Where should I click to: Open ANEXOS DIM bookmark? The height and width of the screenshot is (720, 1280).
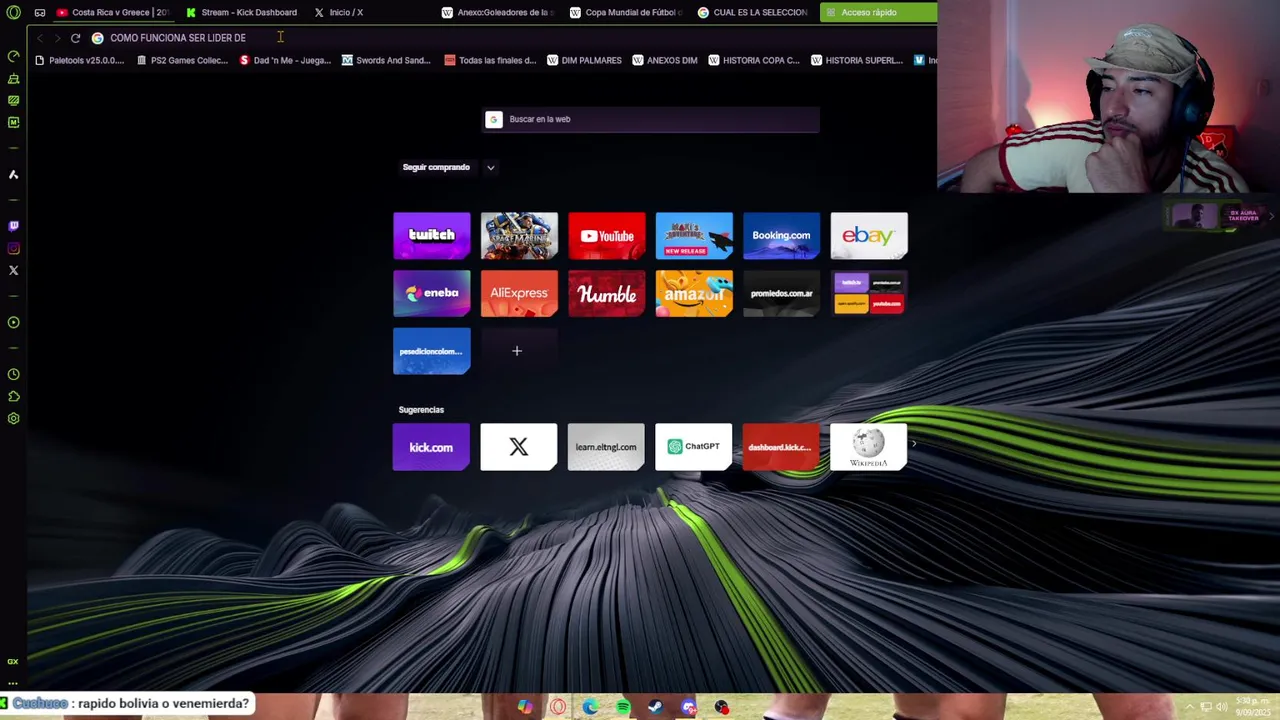[x=665, y=60]
